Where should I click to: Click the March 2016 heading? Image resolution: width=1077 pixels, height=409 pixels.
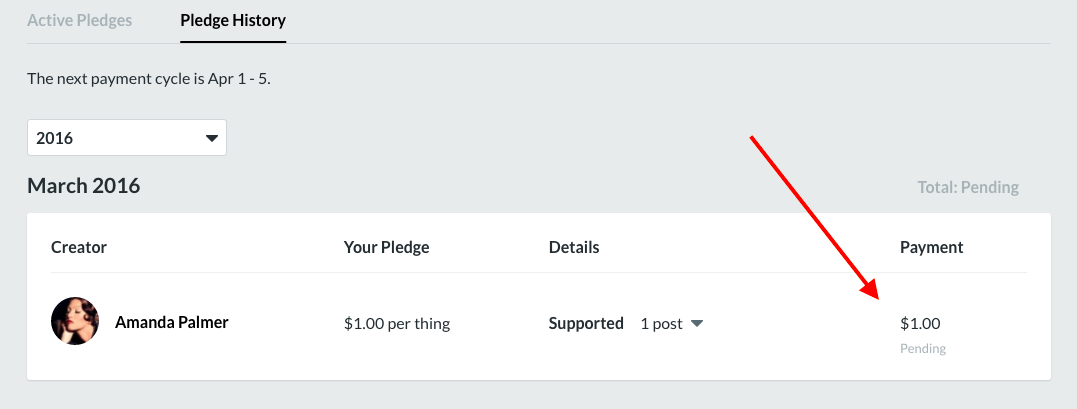pyautogui.click(x=83, y=185)
